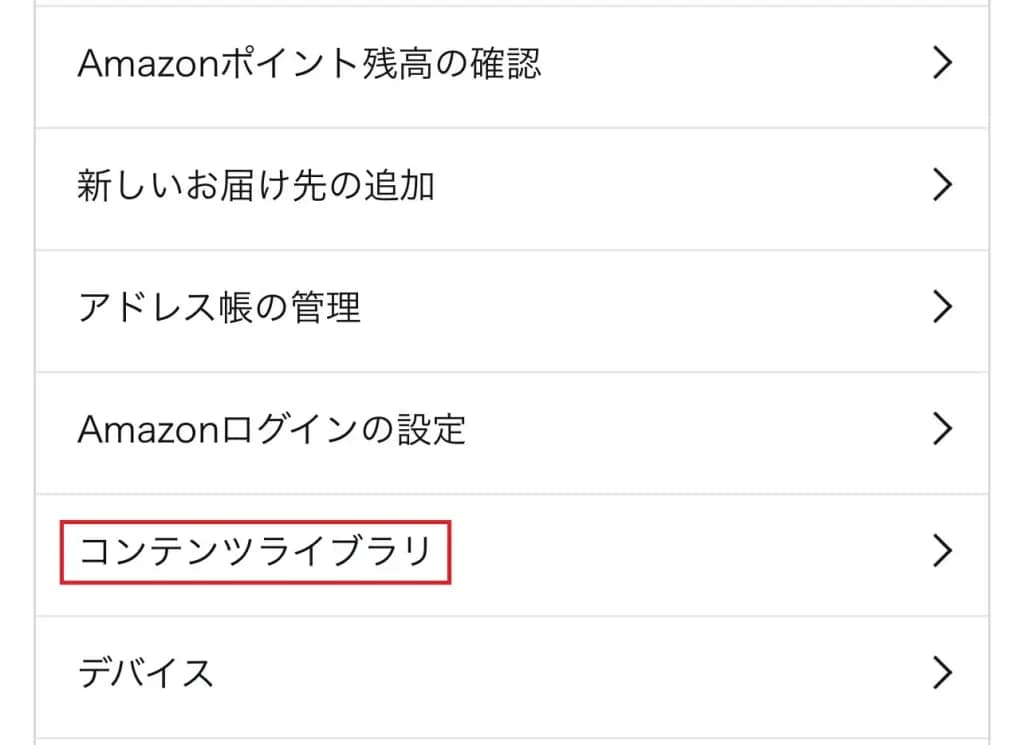Image resolution: width=1024 pixels, height=745 pixels.
Task: Open コンテンツライブラリ via its right arrow
Action: (x=941, y=551)
